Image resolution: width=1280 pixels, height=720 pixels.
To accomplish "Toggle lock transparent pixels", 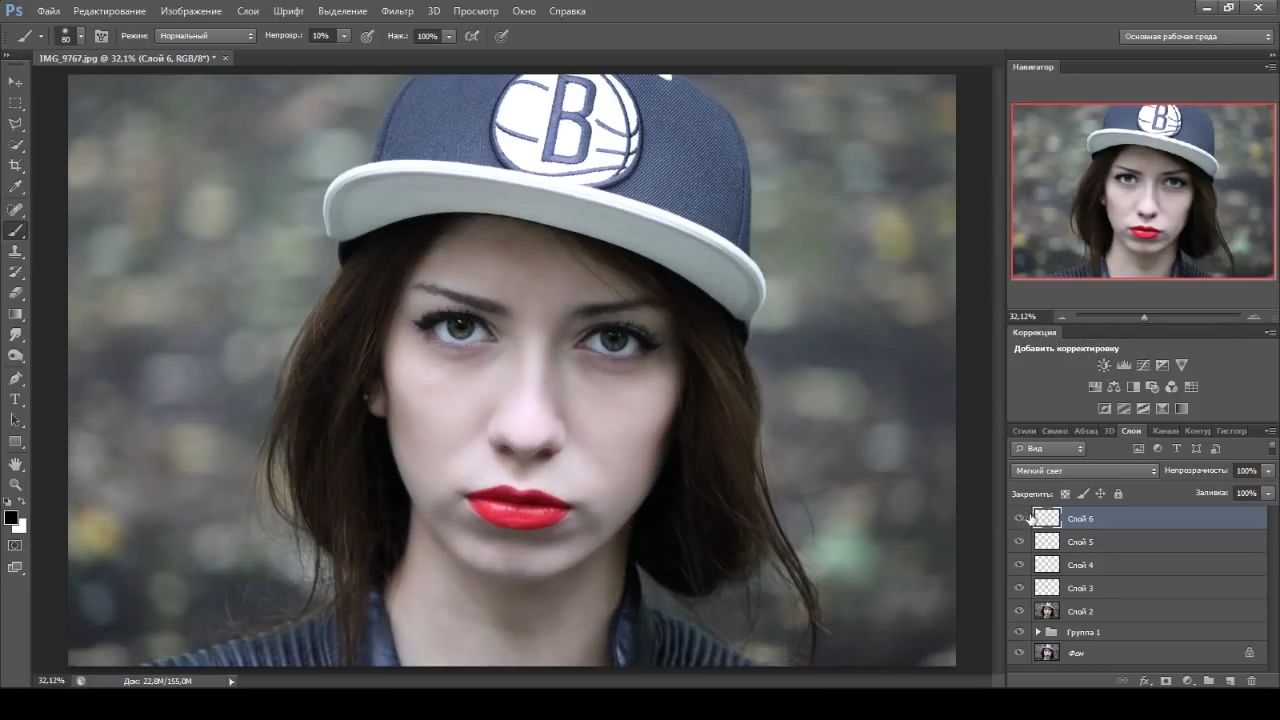I will click(1065, 494).
